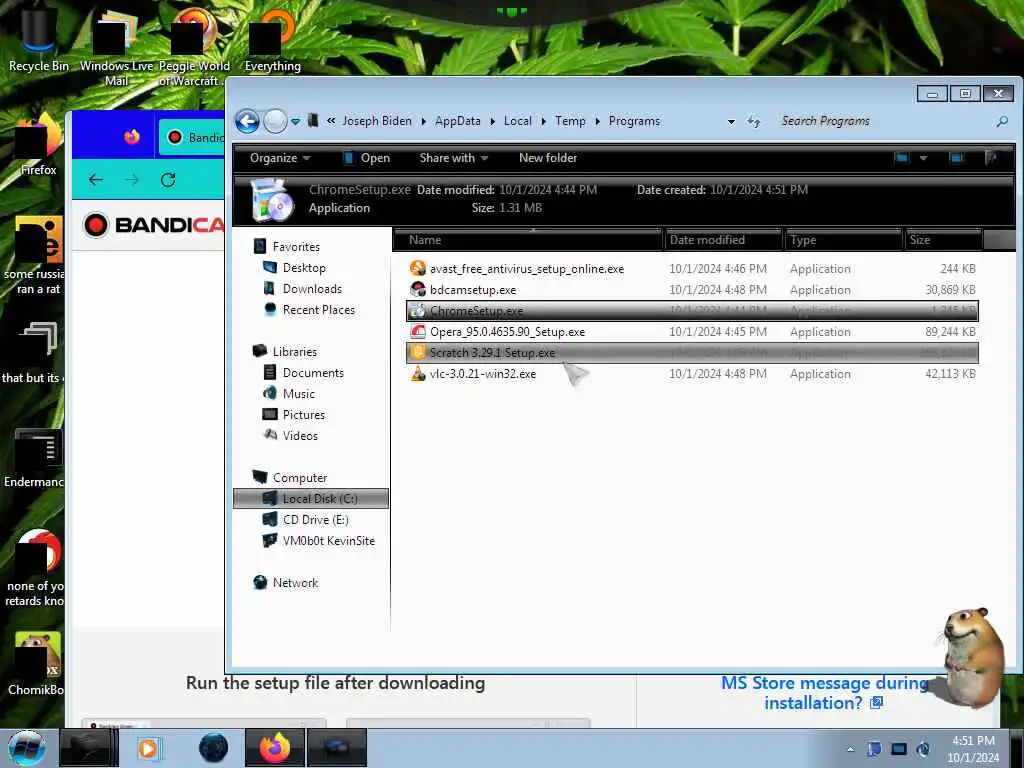
Task: Click the avast setup file icon
Action: [418, 268]
